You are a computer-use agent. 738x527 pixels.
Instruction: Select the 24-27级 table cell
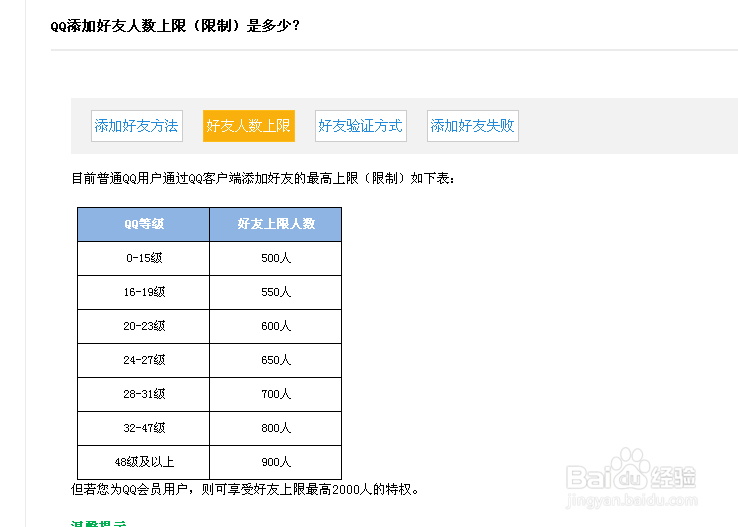pos(144,360)
